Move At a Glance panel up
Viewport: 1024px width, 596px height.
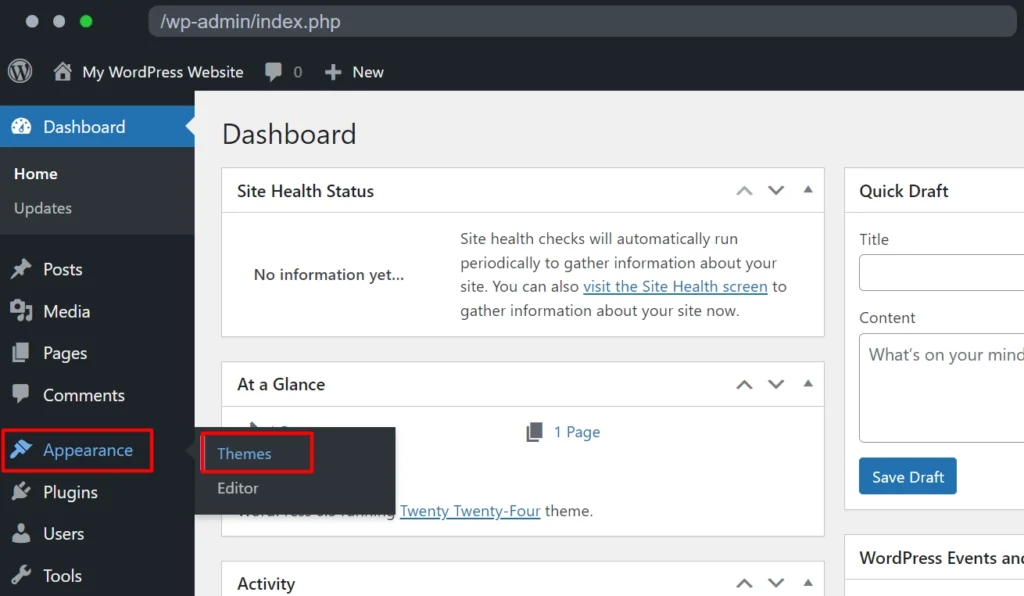pos(744,384)
